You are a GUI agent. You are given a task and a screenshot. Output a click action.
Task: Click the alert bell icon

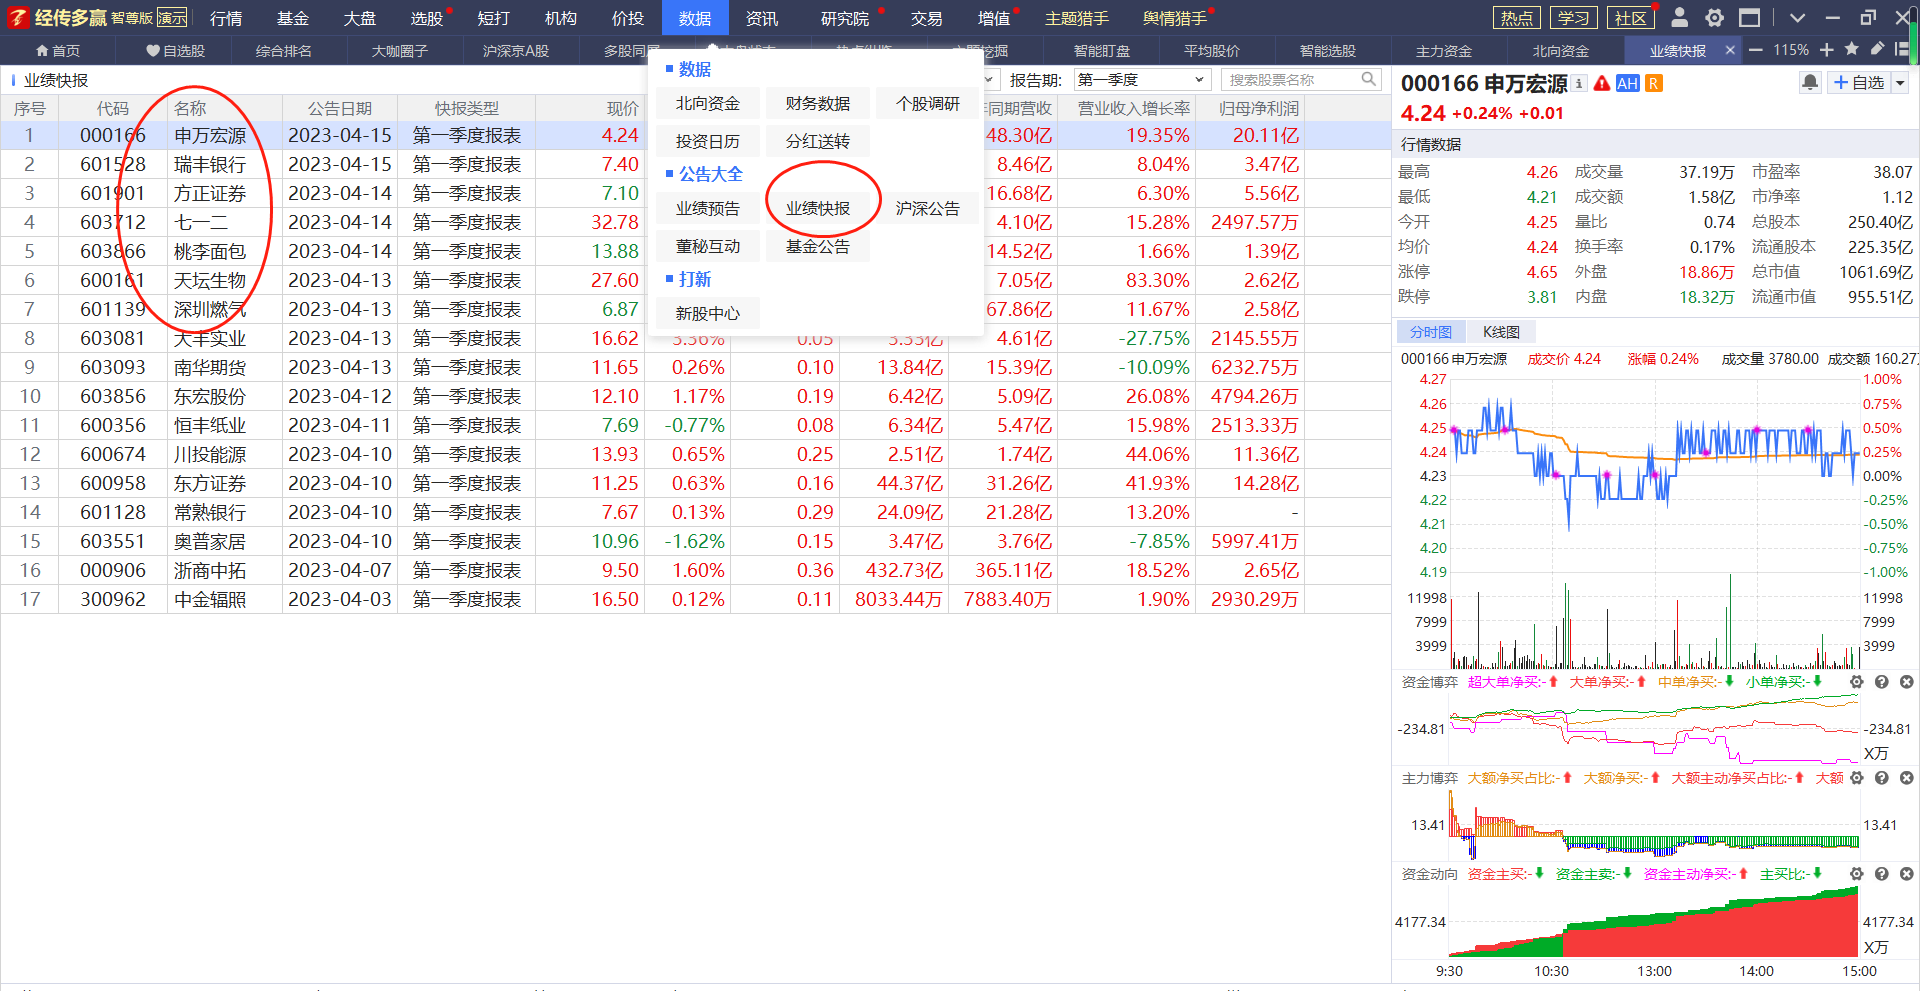[1810, 83]
